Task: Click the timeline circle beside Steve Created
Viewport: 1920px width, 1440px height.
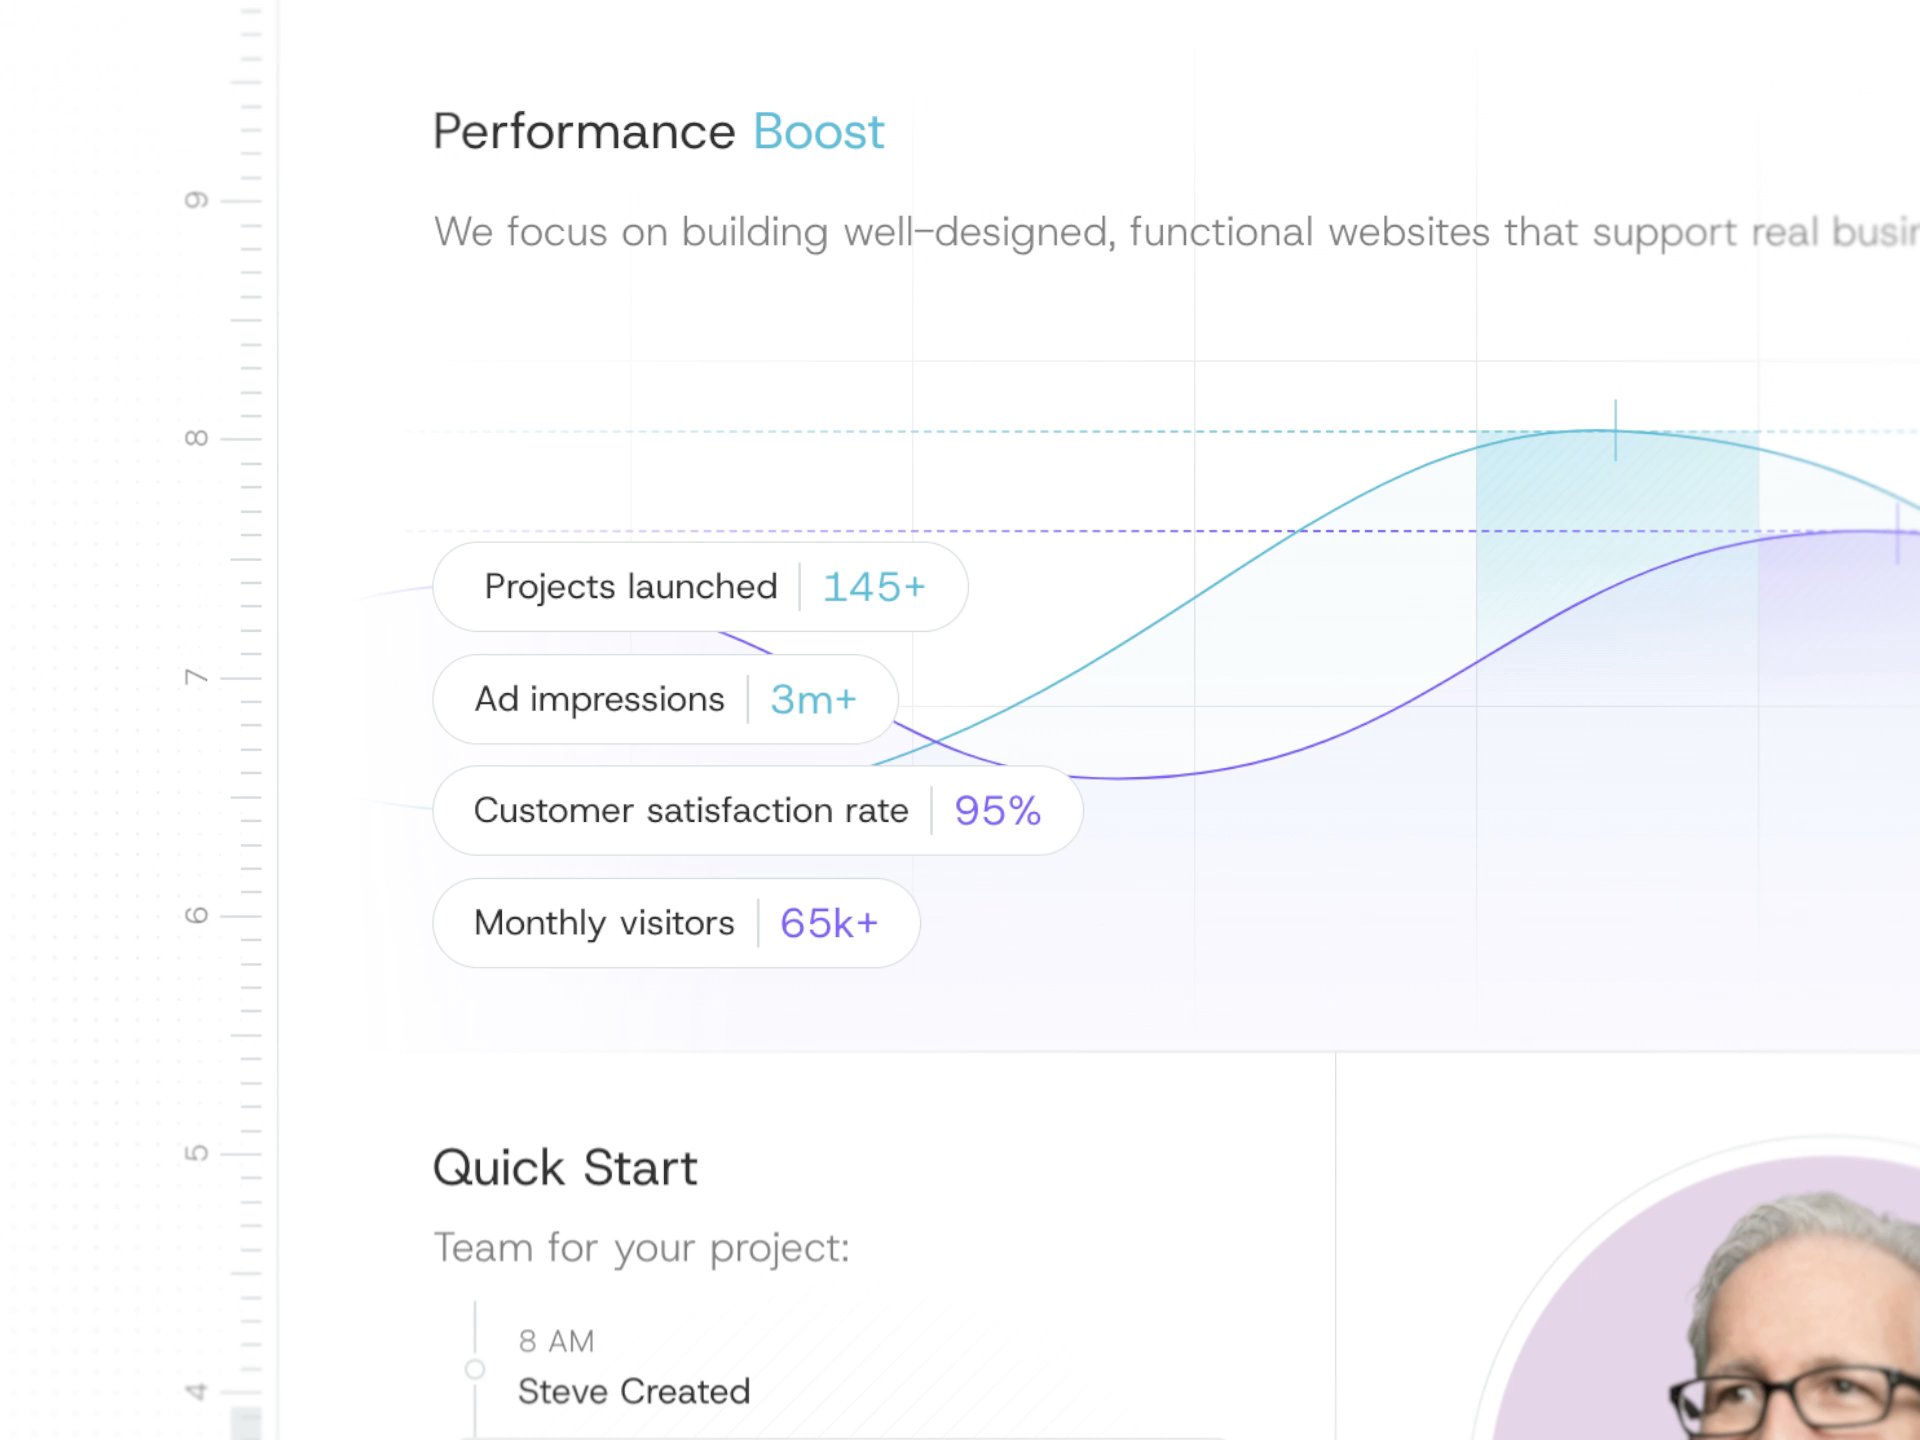Action: (475, 1369)
